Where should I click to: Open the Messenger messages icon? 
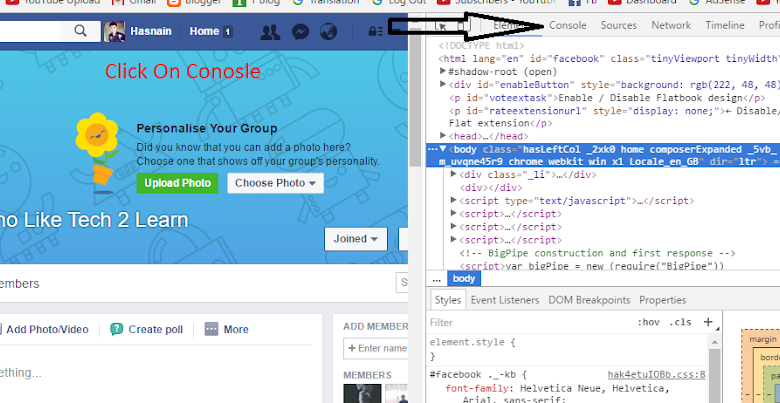(300, 32)
